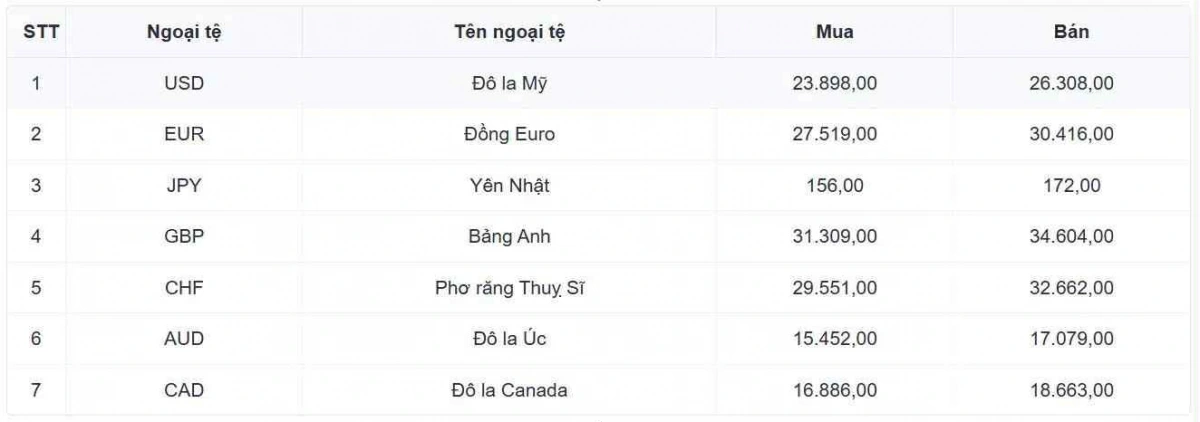This screenshot has width=1200, height=422.
Task: Select the JPY currency code cell
Action: click(184, 186)
